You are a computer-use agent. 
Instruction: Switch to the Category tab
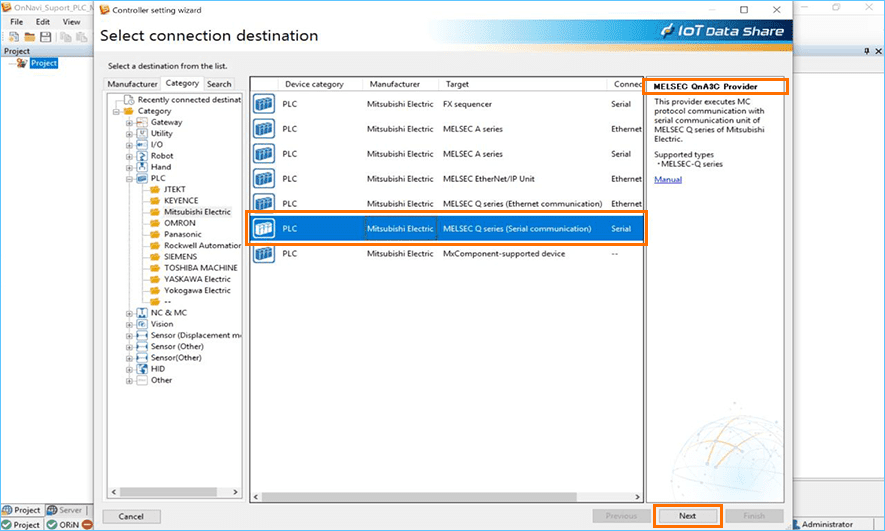pyautogui.click(x=182, y=83)
